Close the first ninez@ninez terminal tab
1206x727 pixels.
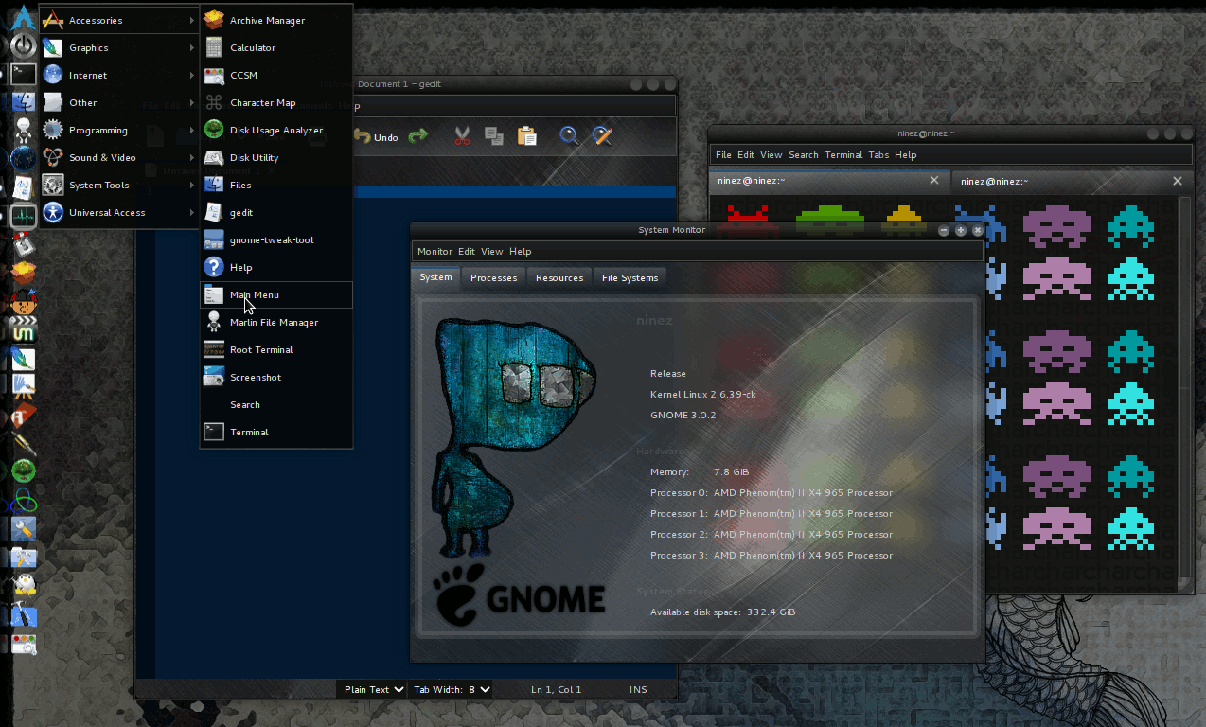click(x=935, y=181)
